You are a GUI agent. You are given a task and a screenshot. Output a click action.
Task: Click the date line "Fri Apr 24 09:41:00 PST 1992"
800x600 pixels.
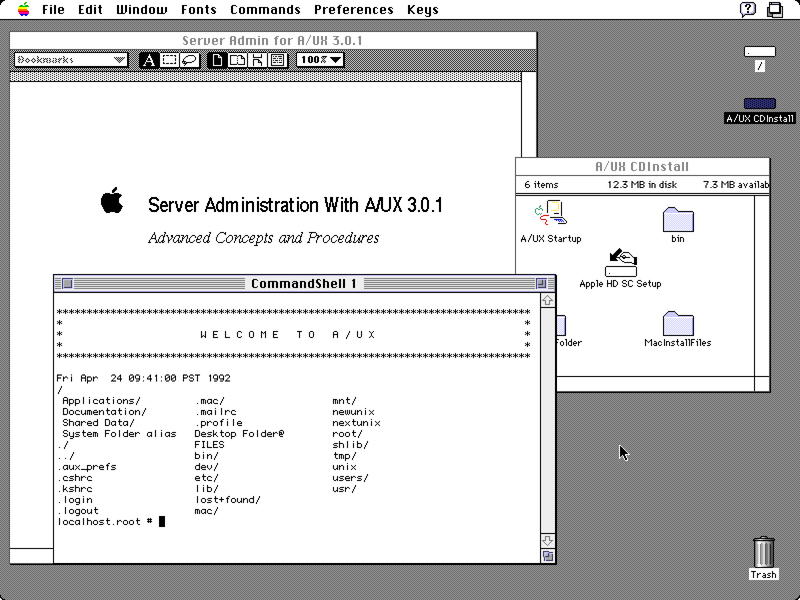[143, 378]
